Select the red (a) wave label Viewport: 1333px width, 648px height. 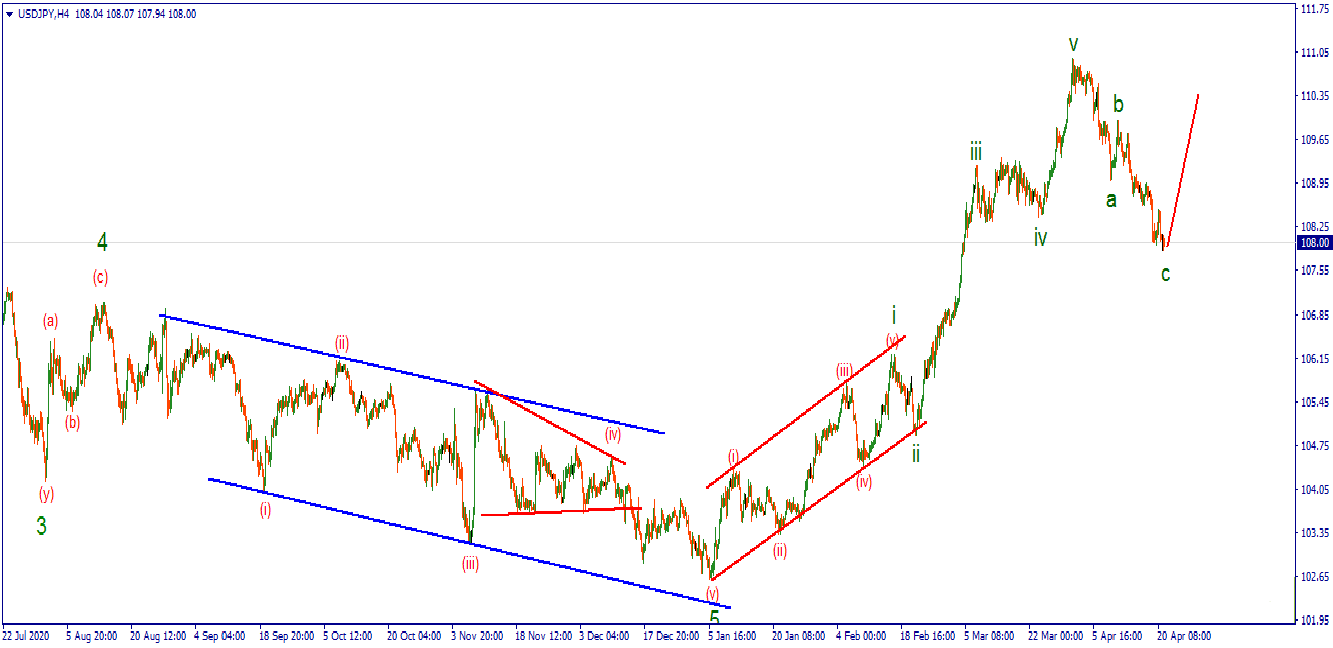(50, 321)
